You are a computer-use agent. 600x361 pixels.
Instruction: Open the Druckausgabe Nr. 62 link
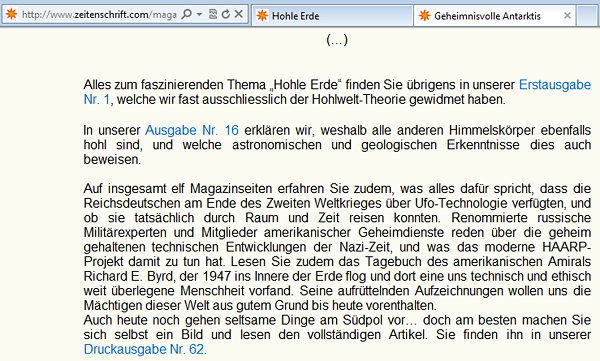click(145, 349)
